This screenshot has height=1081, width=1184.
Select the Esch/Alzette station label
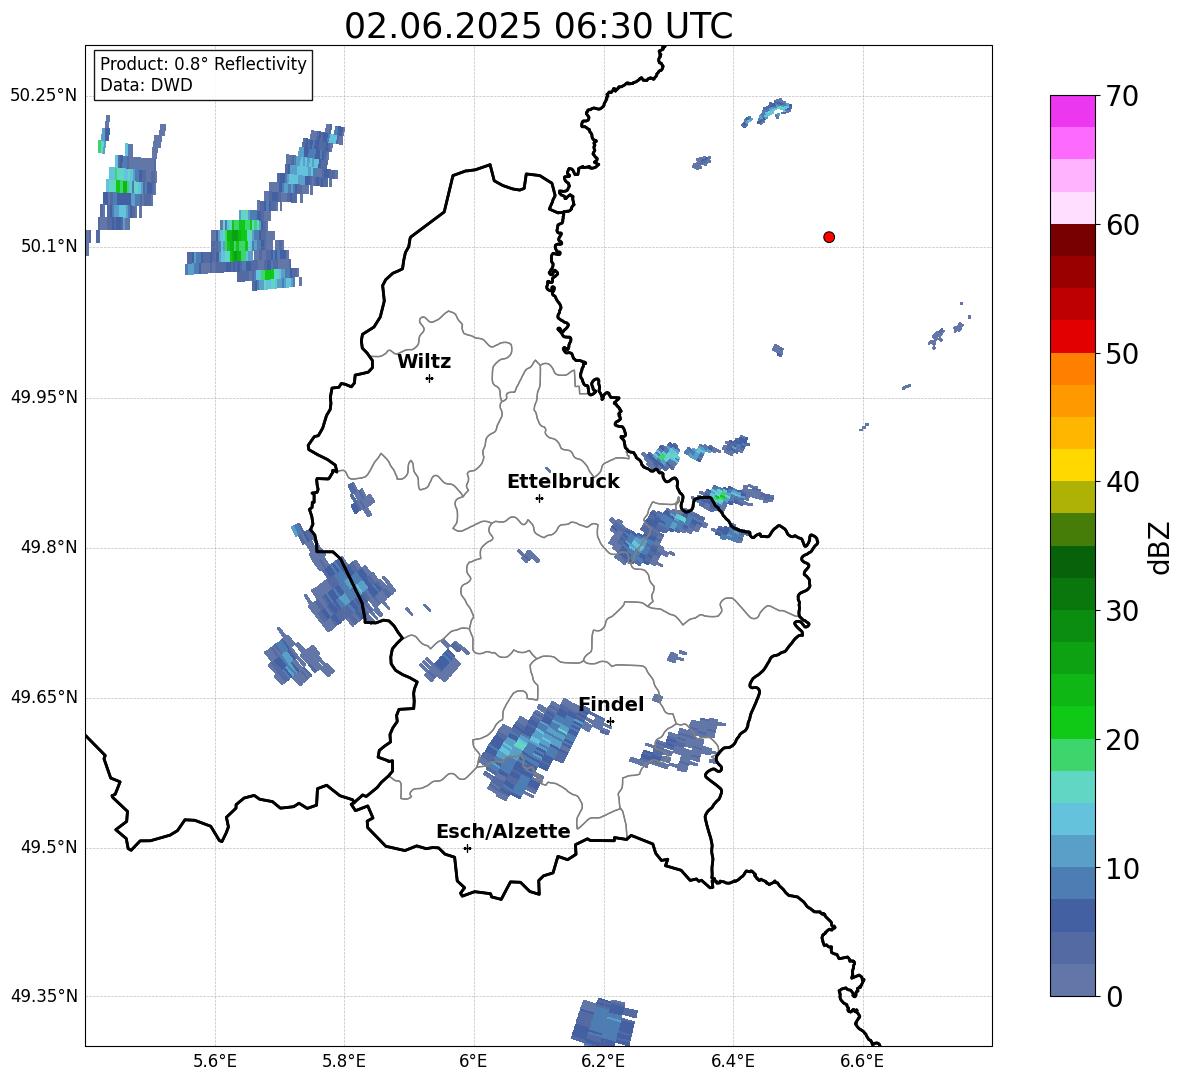click(503, 831)
